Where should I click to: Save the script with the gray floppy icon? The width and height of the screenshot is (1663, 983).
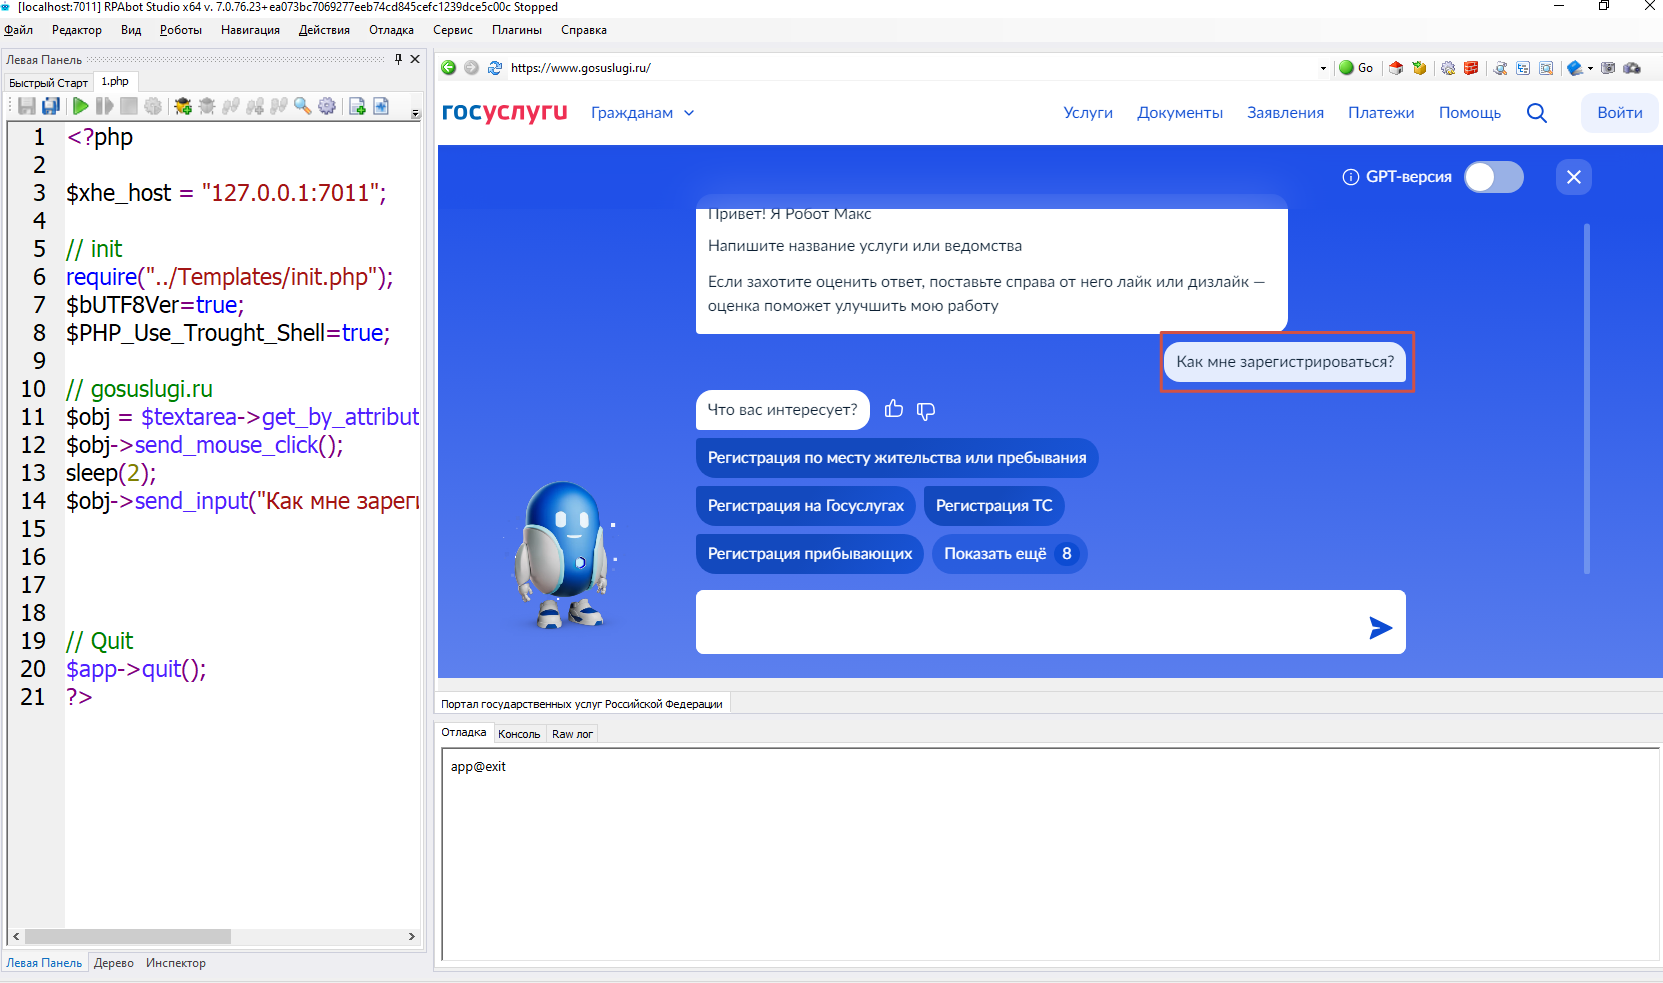point(27,106)
